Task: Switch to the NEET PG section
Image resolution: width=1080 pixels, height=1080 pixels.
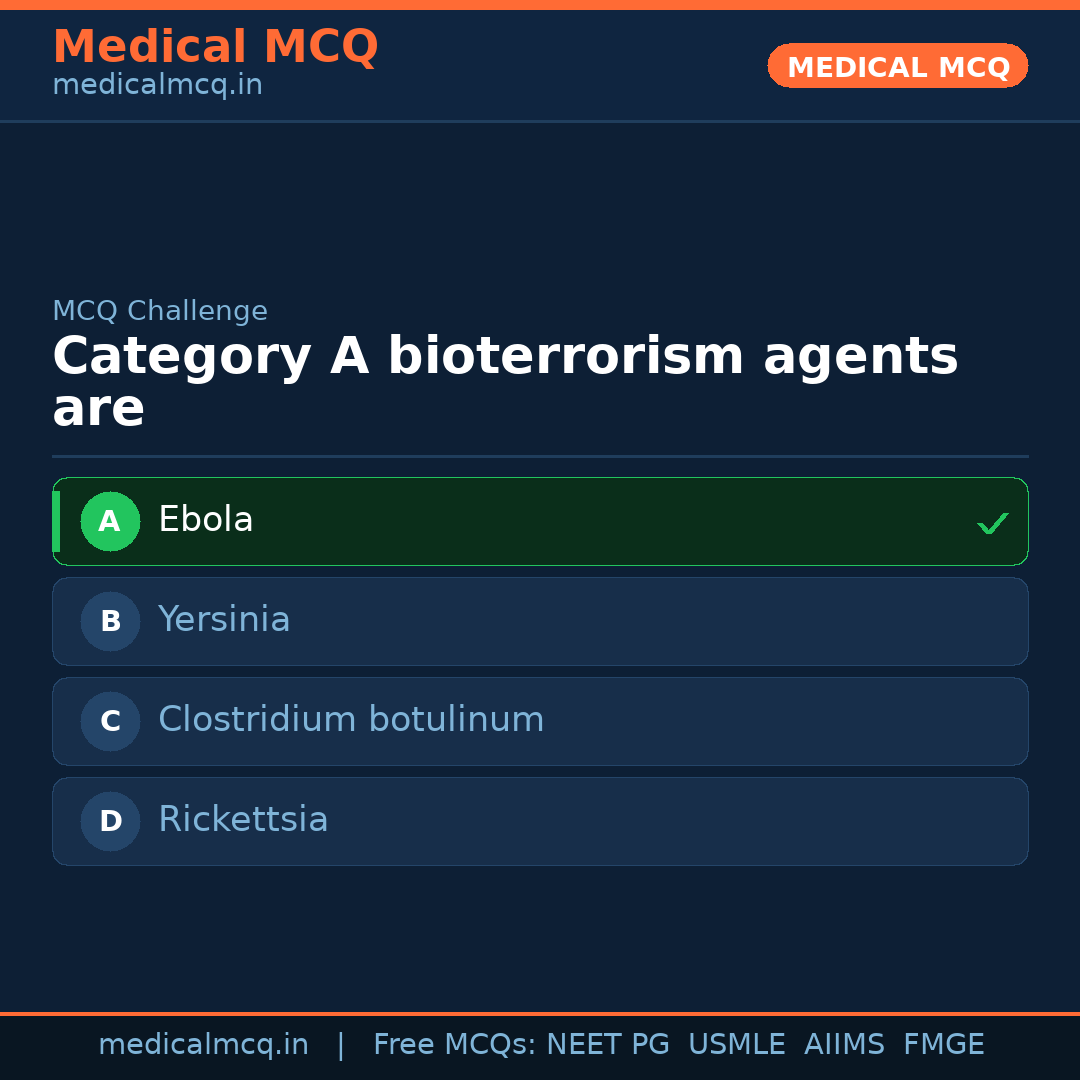Action: 607,1044
